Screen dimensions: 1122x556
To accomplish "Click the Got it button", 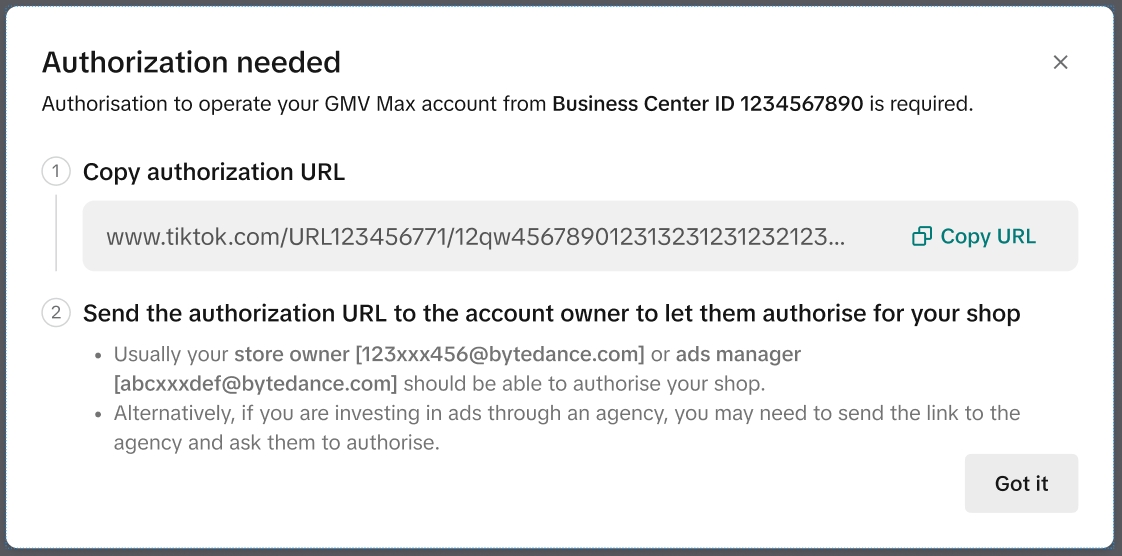I will (x=1021, y=483).
